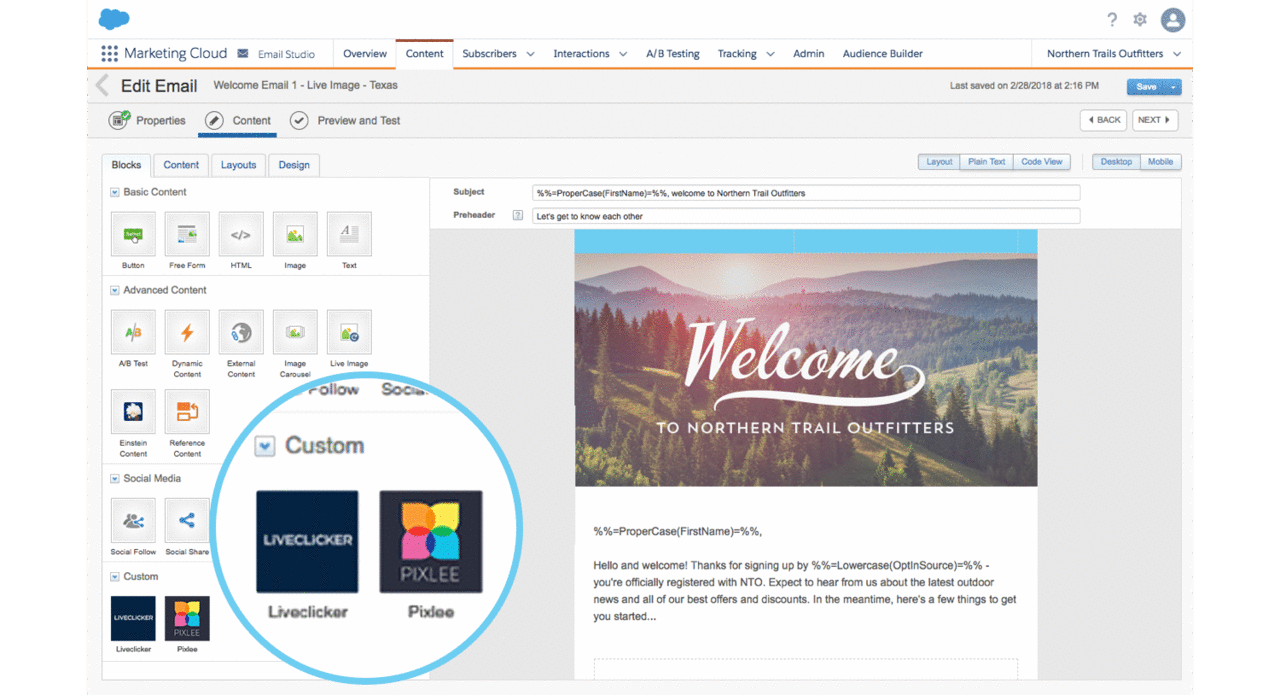Click the NEXT button
This screenshot has height=695, width=1280.
point(1155,120)
